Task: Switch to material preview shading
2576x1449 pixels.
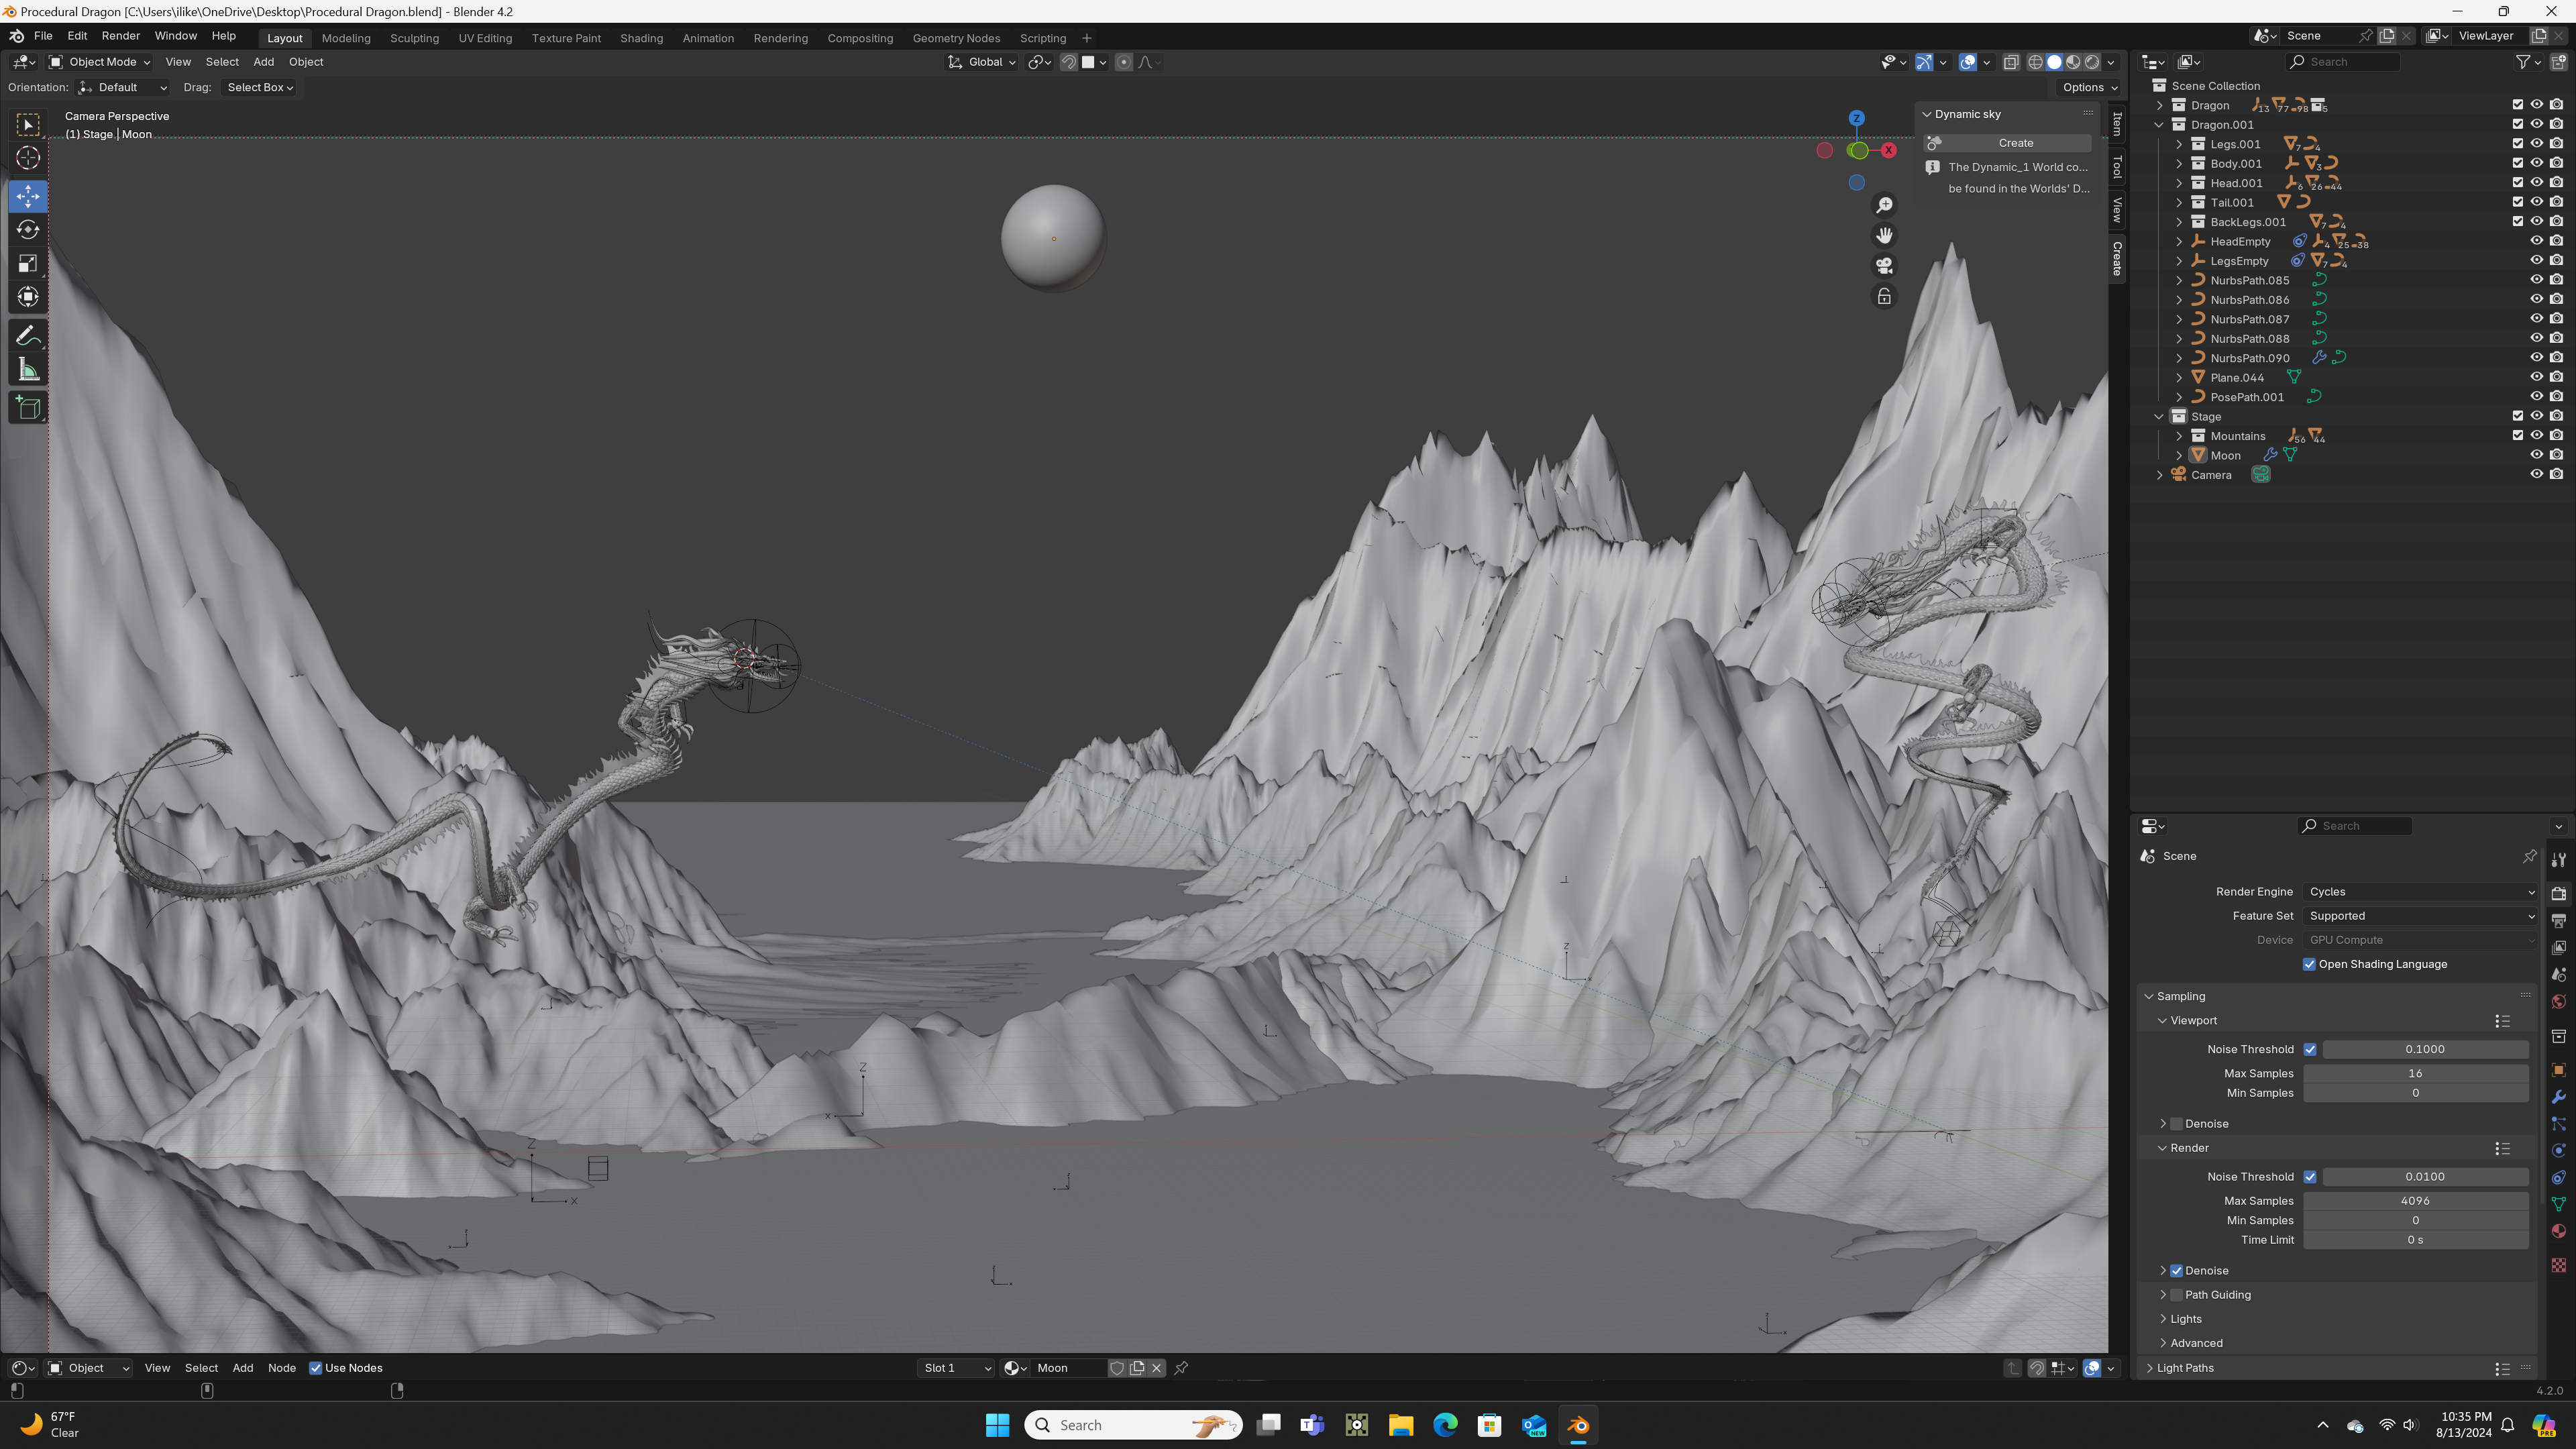Action: (2073, 62)
